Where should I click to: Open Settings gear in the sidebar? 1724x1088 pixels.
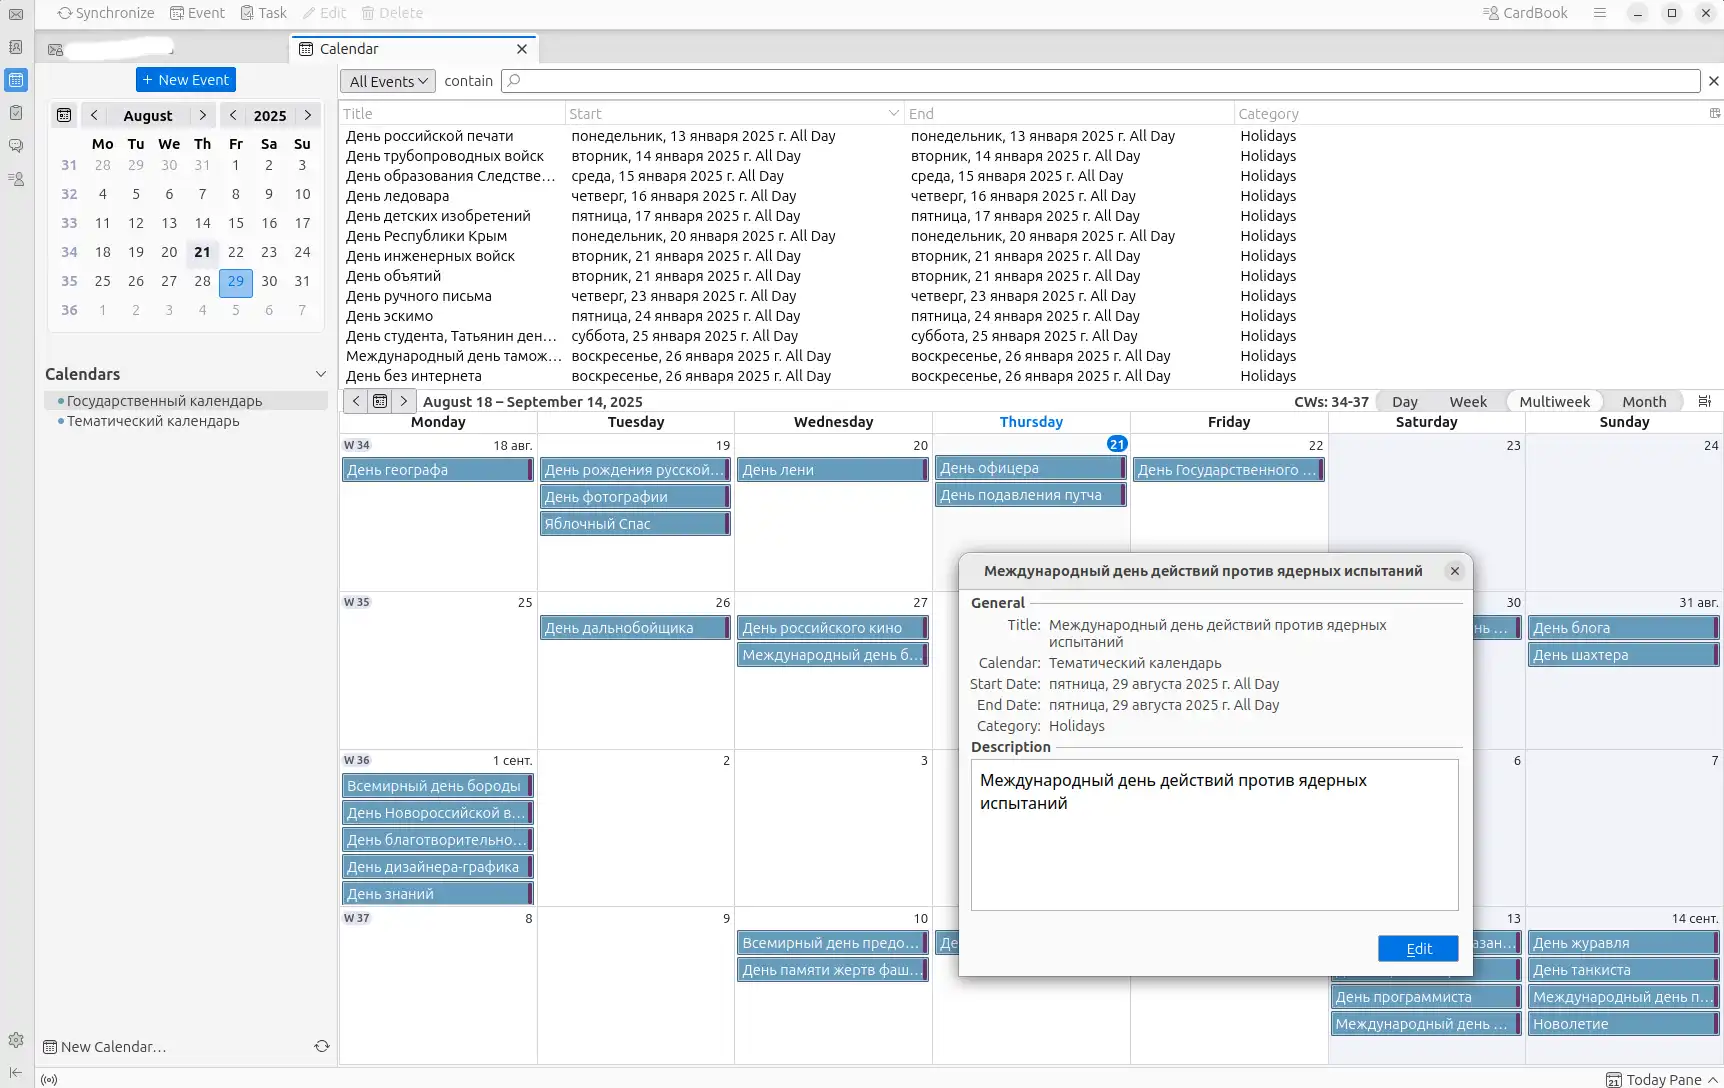coord(16,1040)
